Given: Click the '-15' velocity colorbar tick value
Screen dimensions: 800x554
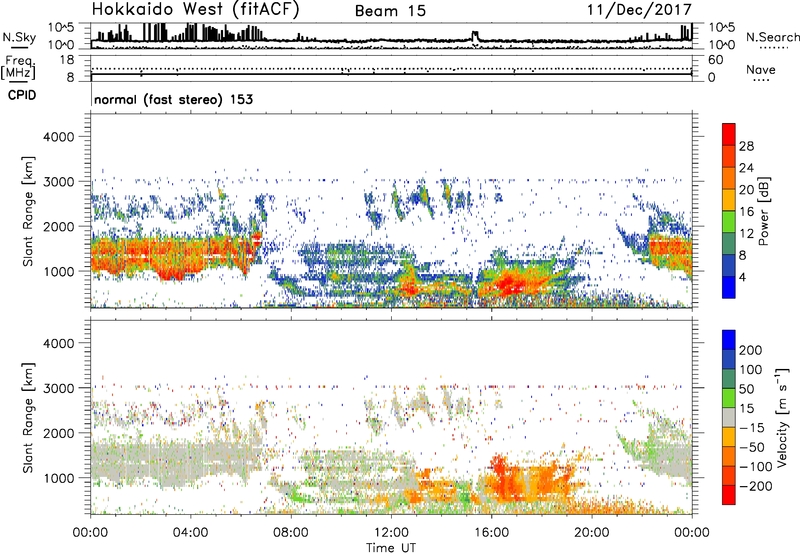Looking at the screenshot, I should [752, 427].
